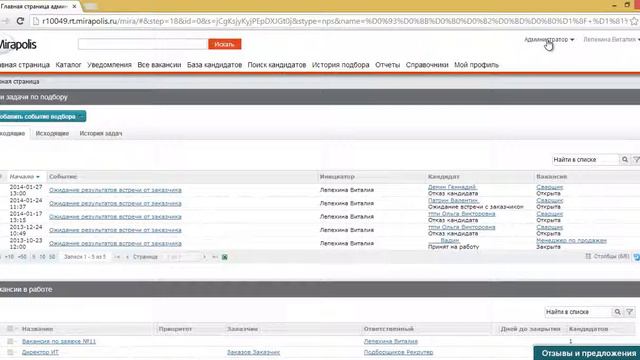The height and width of the screenshot is (360, 640).
Task: Open responsible Лепехина Виталия in vacancies table
Action: click(x=391, y=341)
